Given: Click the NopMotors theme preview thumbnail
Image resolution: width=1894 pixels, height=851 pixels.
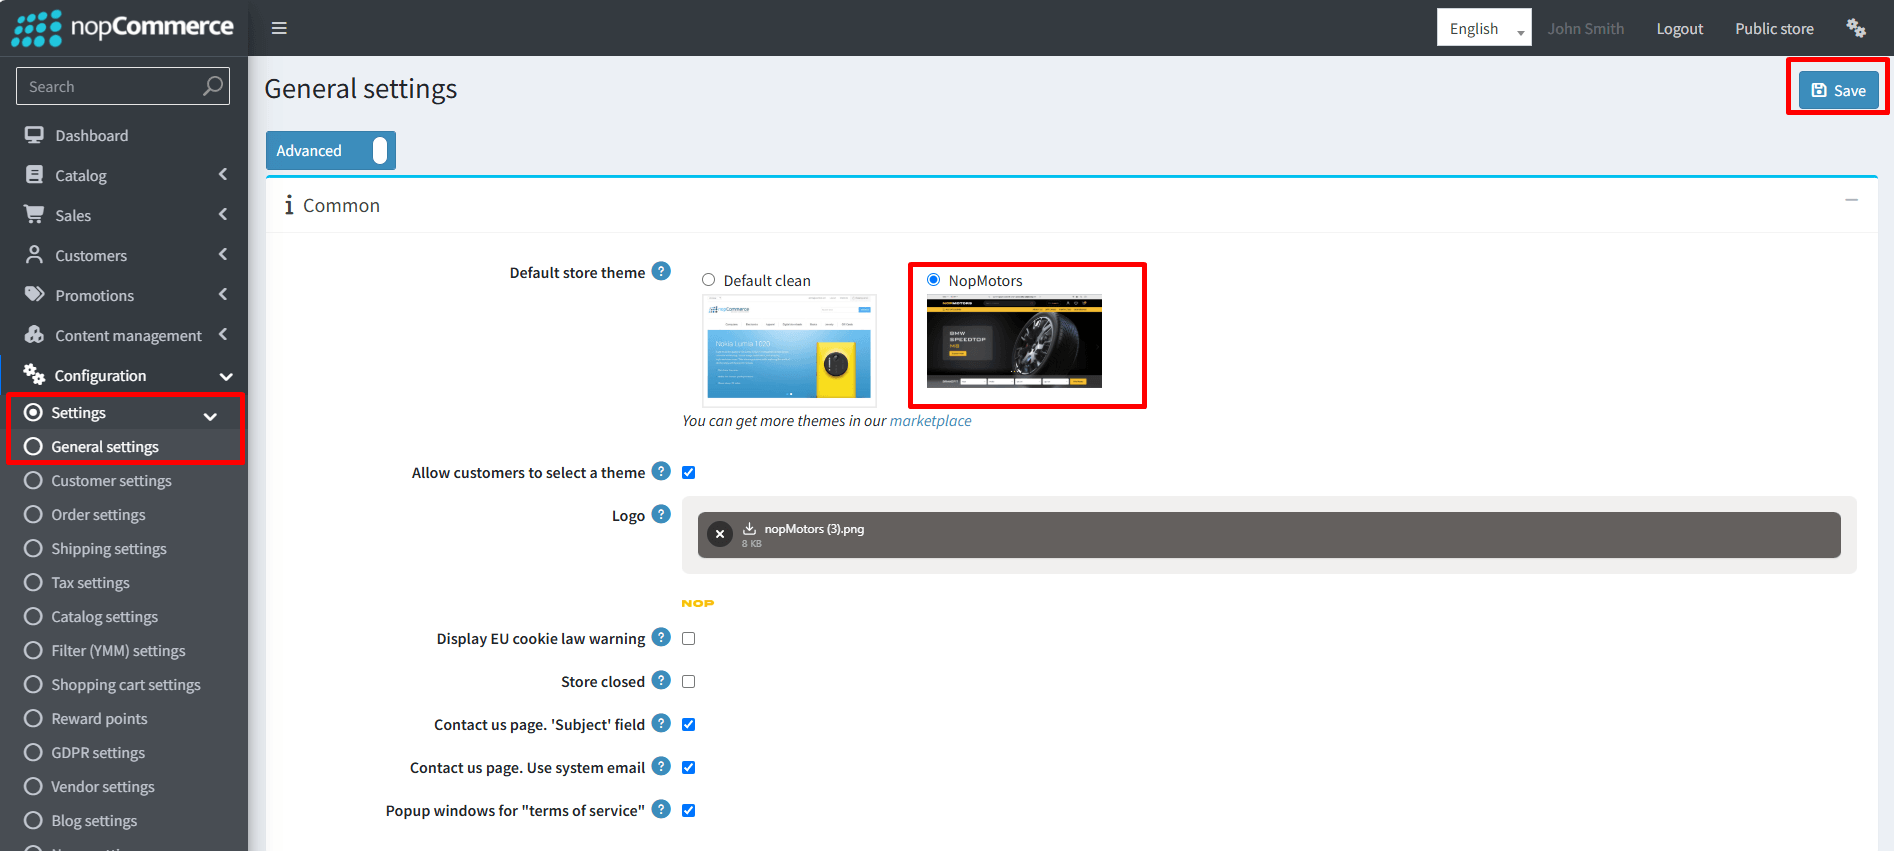Looking at the screenshot, I should pyautogui.click(x=1014, y=341).
